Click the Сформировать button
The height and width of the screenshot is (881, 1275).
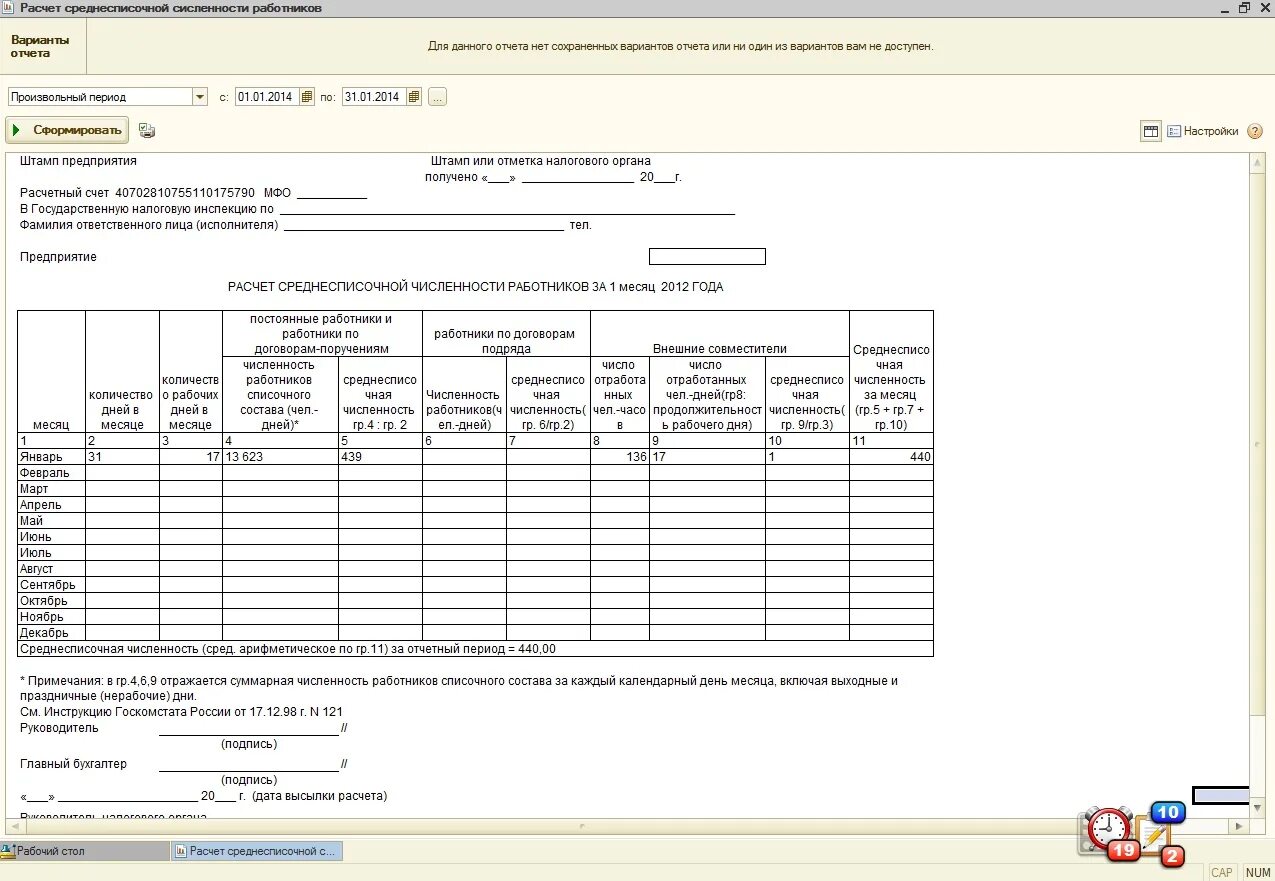coord(67,130)
